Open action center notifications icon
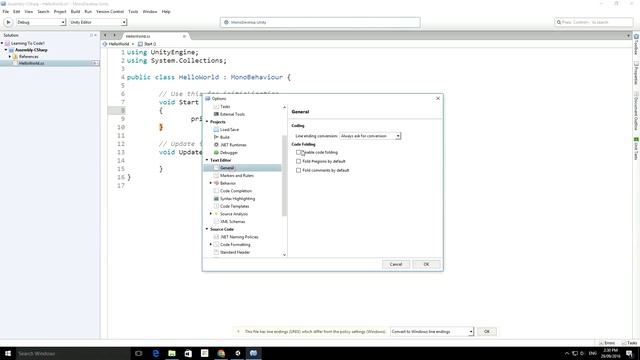The image size is (640, 360). 629,353
